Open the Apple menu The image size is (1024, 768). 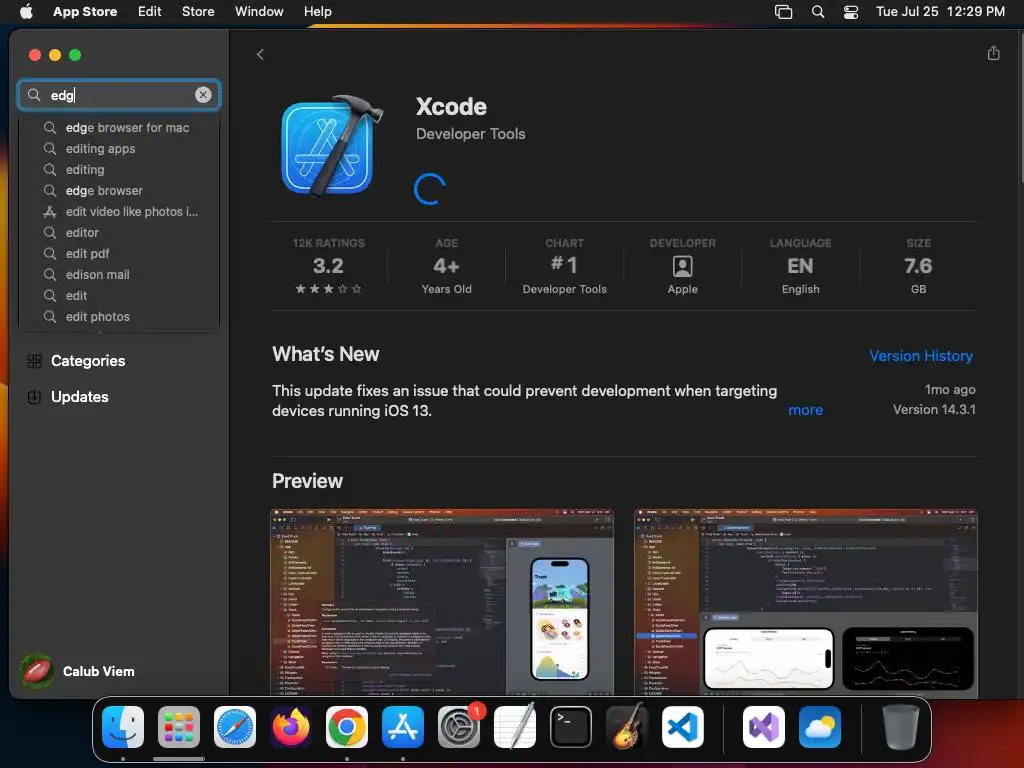pyautogui.click(x=26, y=11)
